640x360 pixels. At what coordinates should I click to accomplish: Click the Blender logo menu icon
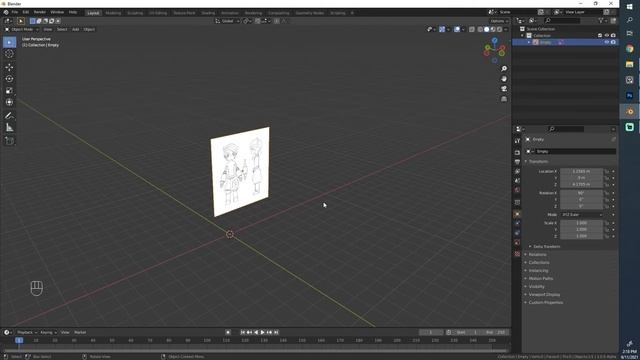tap(6, 12)
